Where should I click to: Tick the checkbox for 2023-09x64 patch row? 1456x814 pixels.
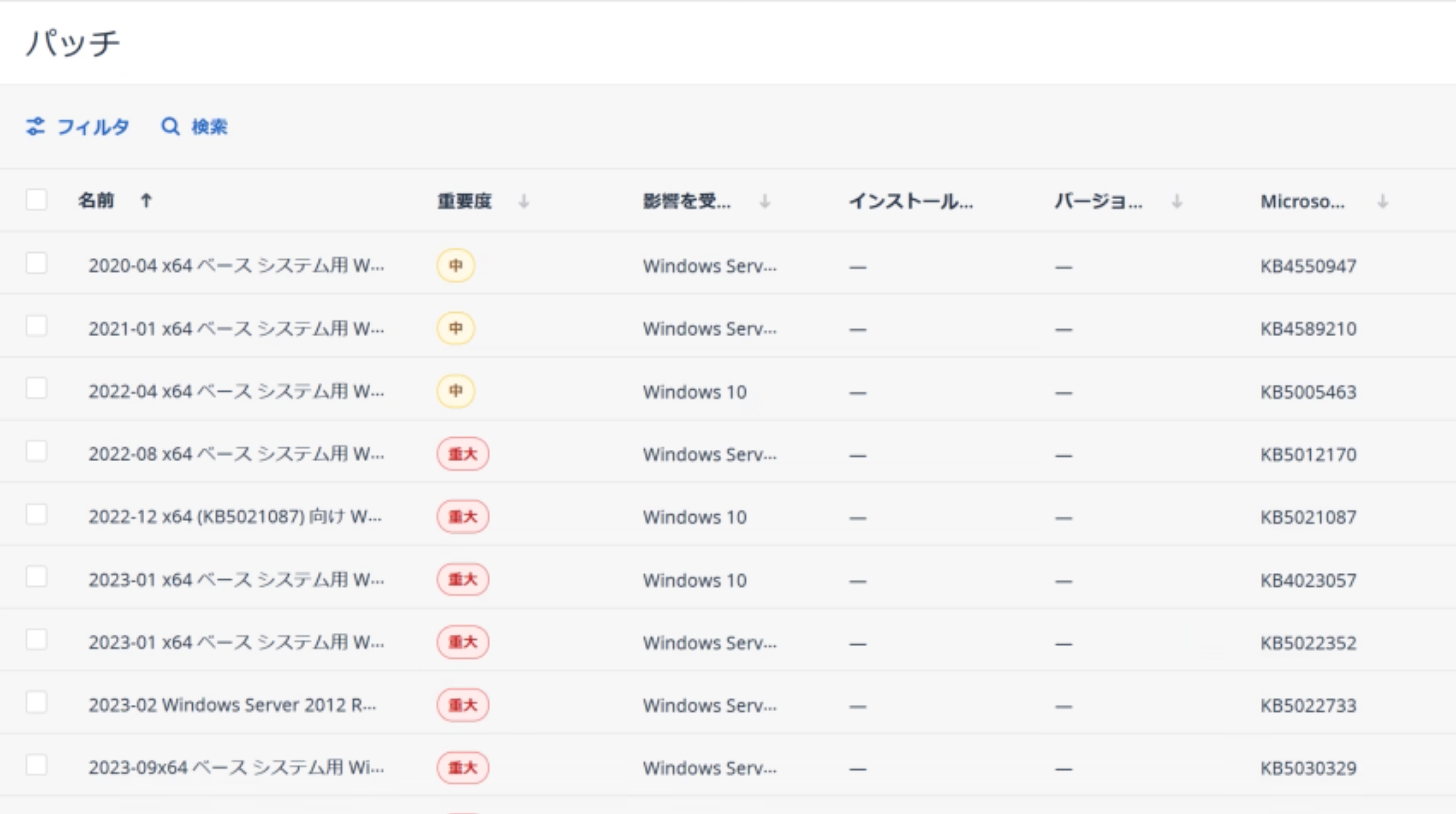tap(36, 765)
